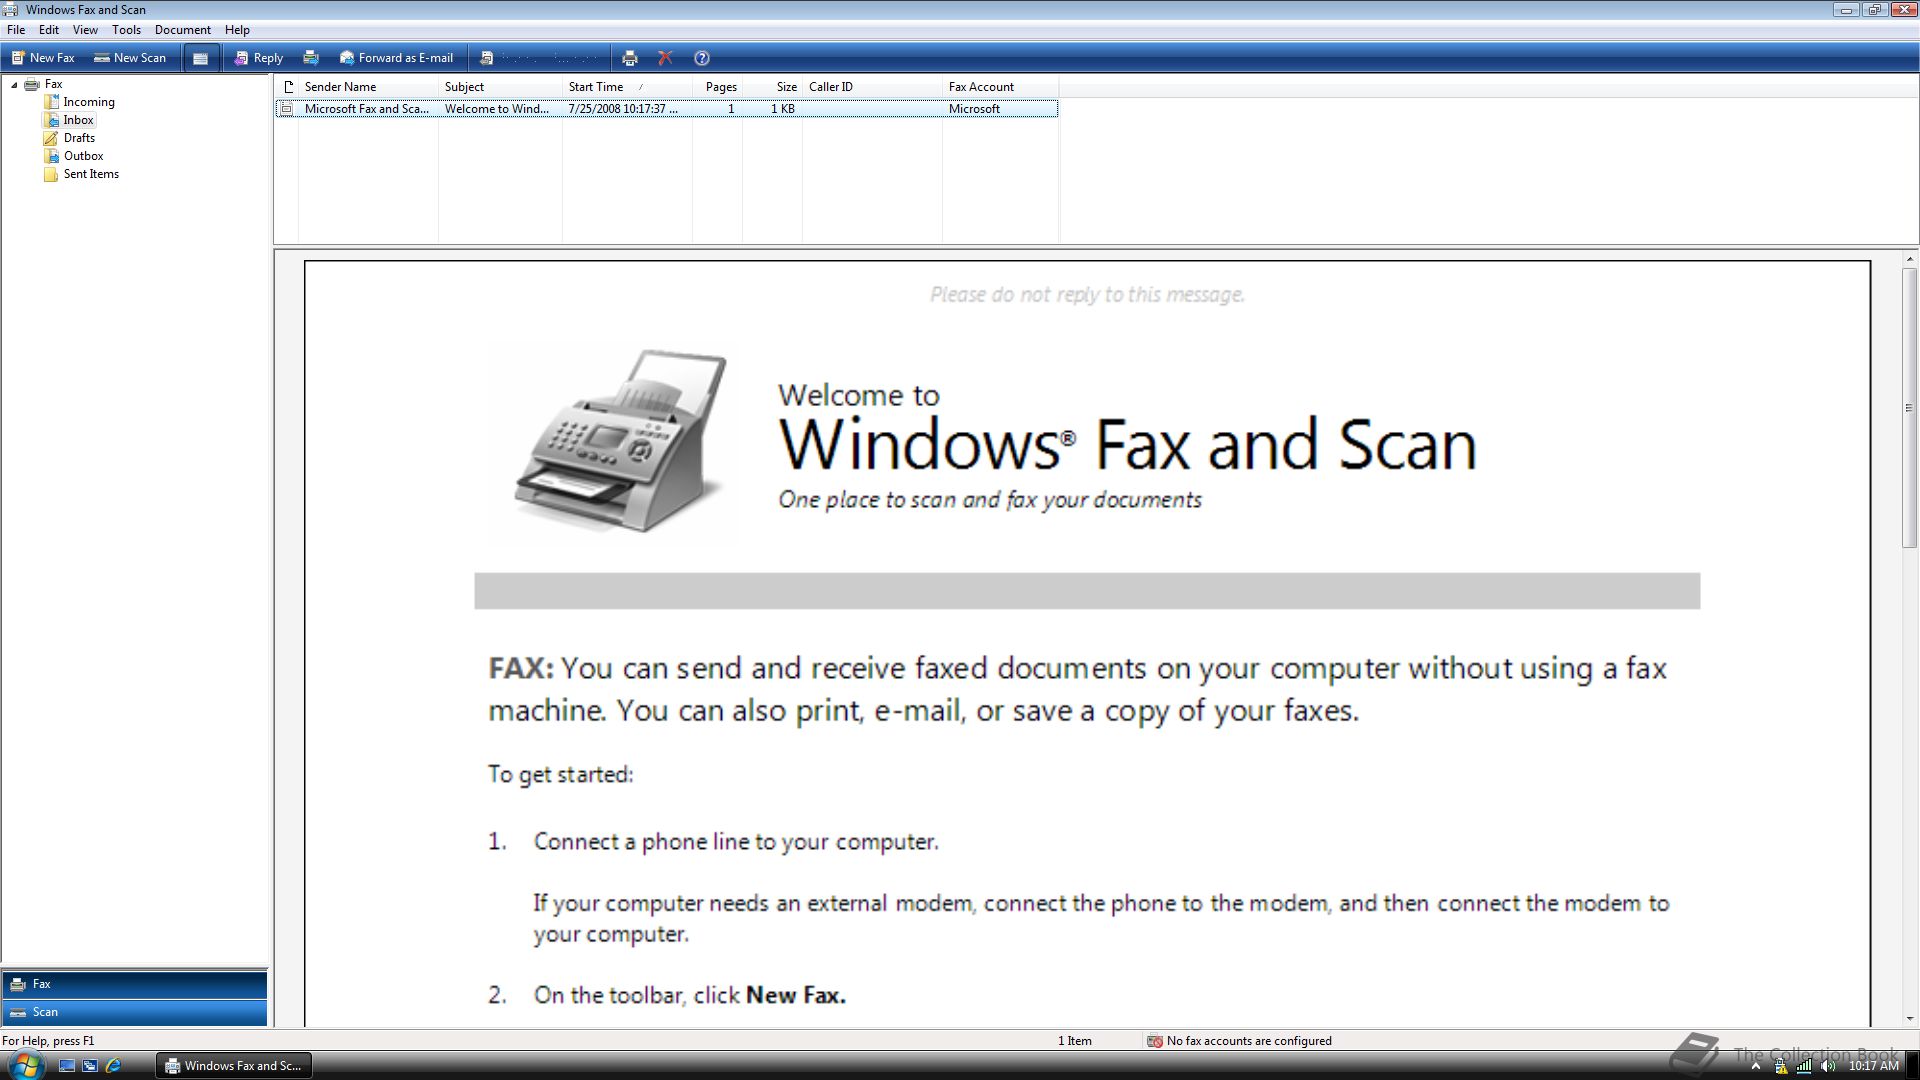Click the volume speaker tray icon
The height and width of the screenshot is (1080, 1920).
[1828, 1066]
